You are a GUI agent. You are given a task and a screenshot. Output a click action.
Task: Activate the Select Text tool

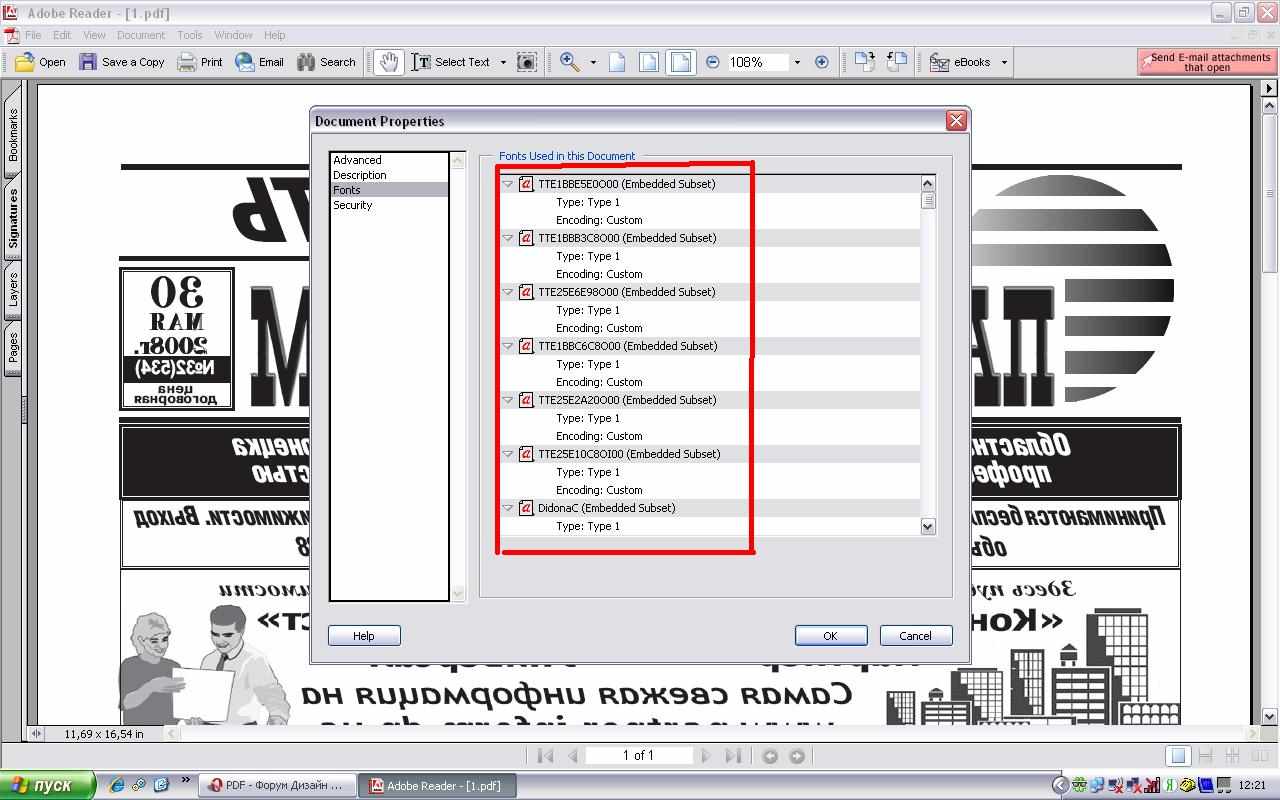tap(451, 62)
